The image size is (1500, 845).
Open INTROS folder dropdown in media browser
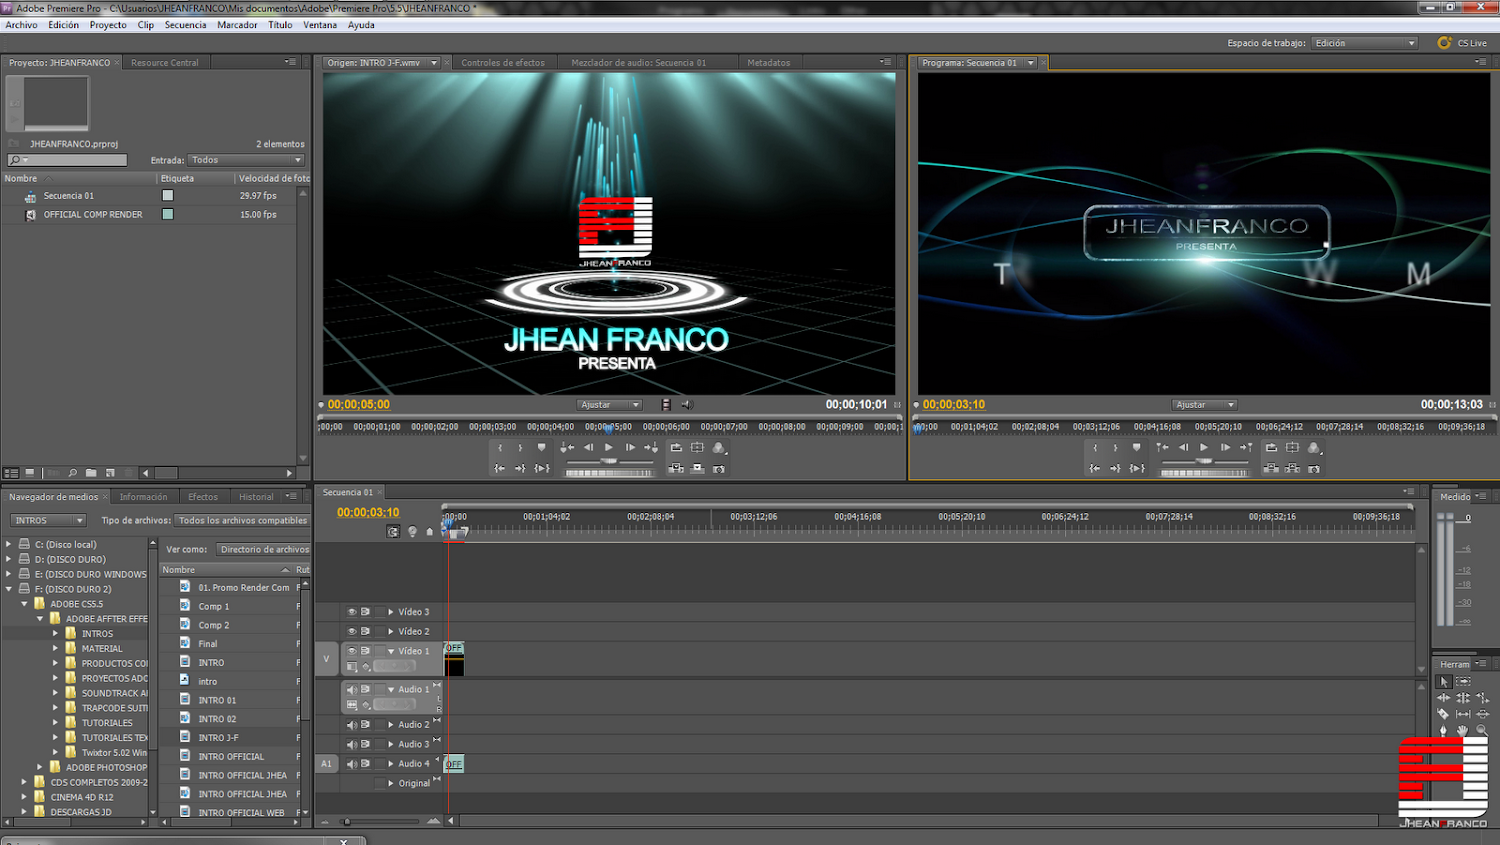coord(48,520)
